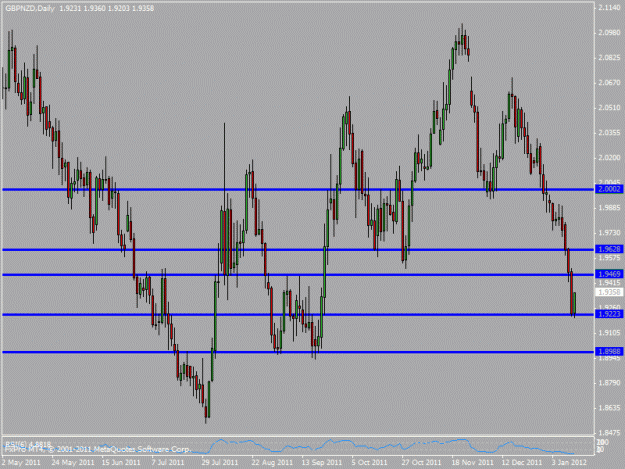The image size is (625, 469).
Task: Click the 1.9730 price axis value
Action: (x=609, y=233)
